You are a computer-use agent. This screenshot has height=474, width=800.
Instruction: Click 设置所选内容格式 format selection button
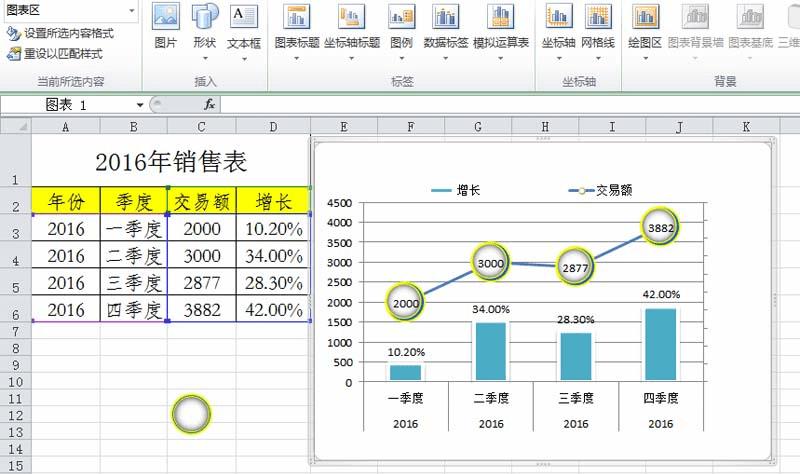point(60,34)
